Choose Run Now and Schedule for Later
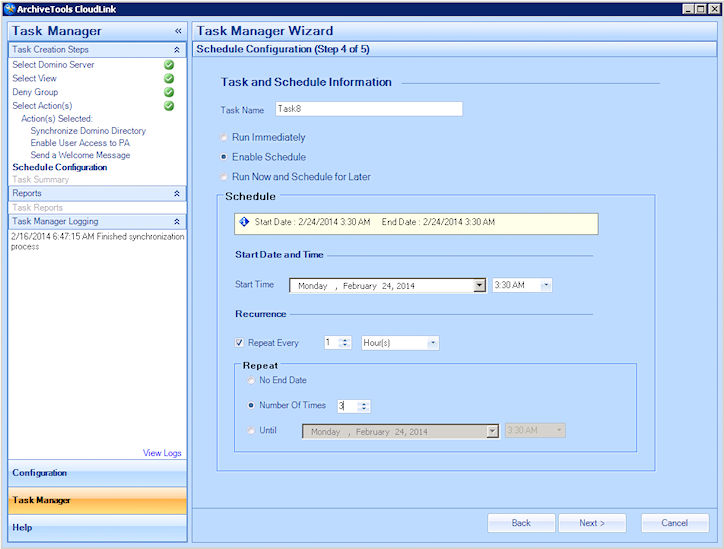The width and height of the screenshot is (724, 549). 223,177
